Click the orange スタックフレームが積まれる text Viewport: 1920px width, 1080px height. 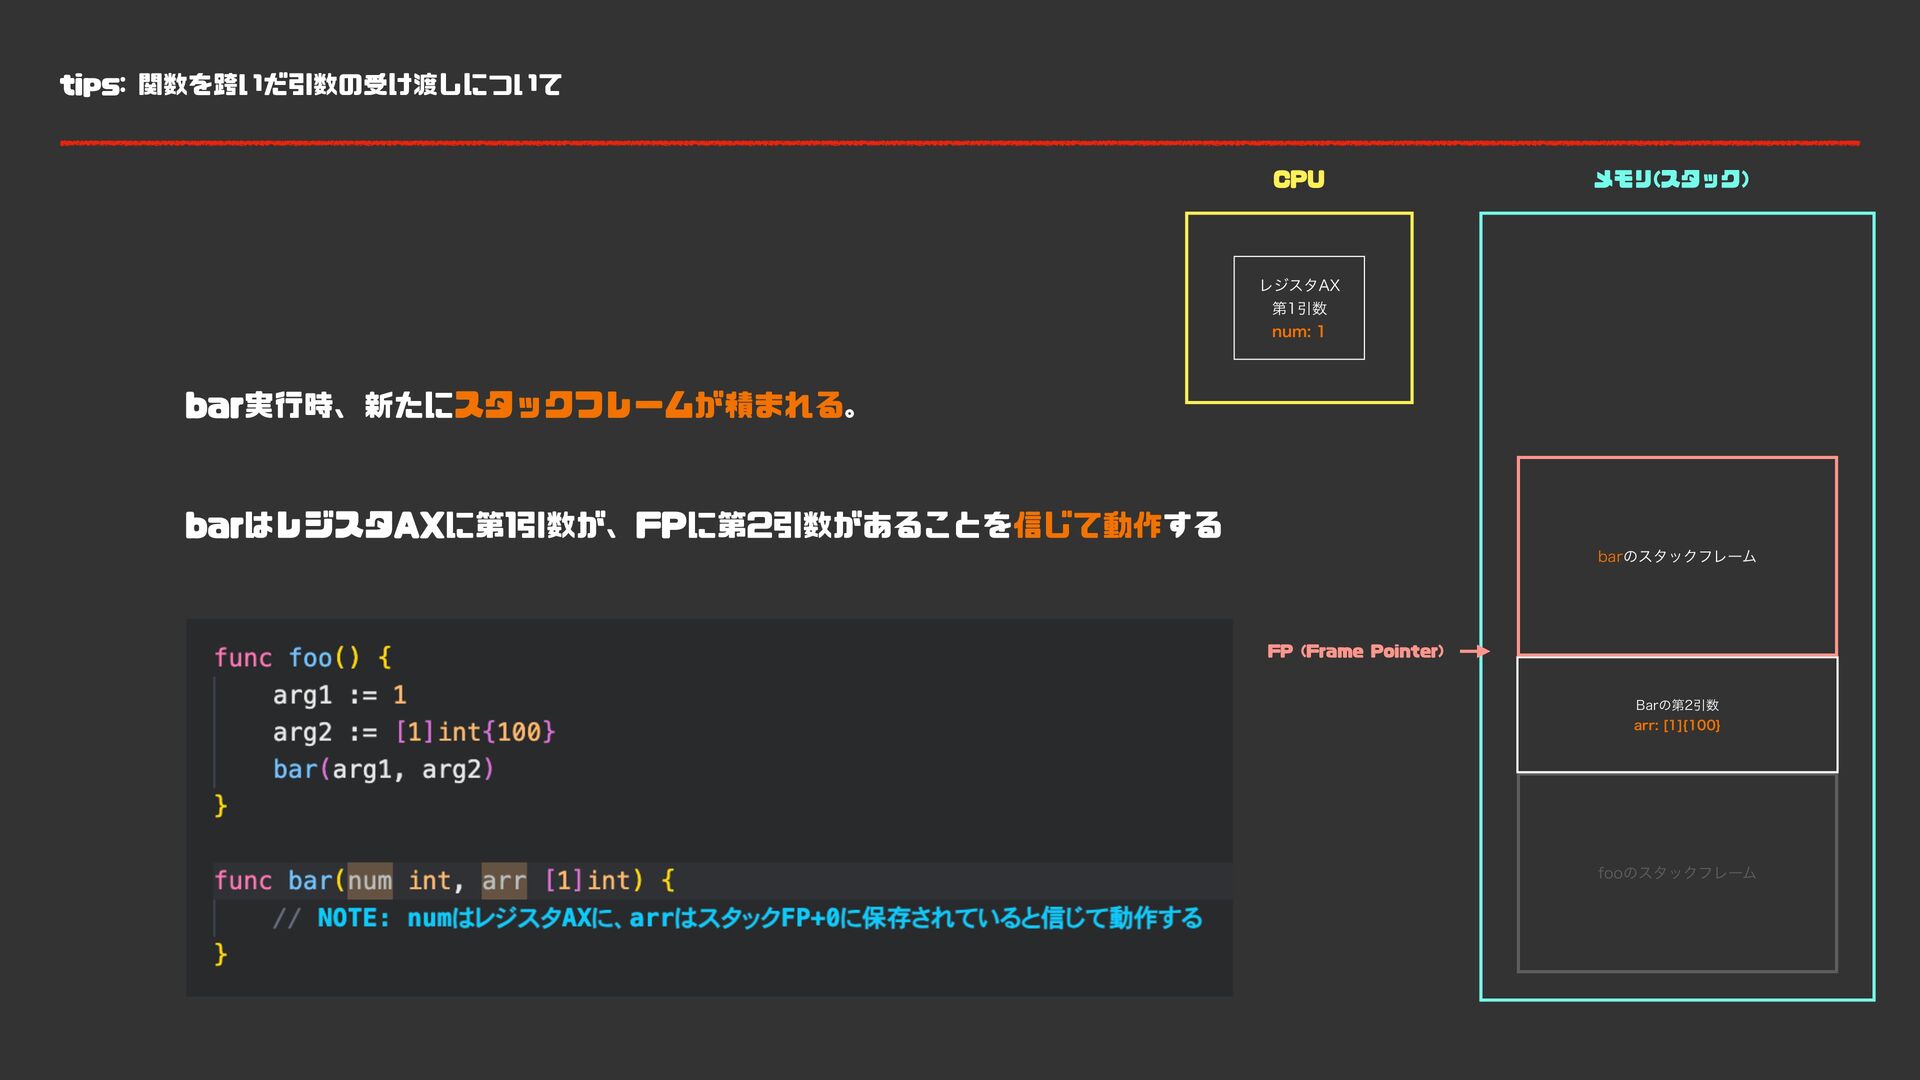click(650, 405)
